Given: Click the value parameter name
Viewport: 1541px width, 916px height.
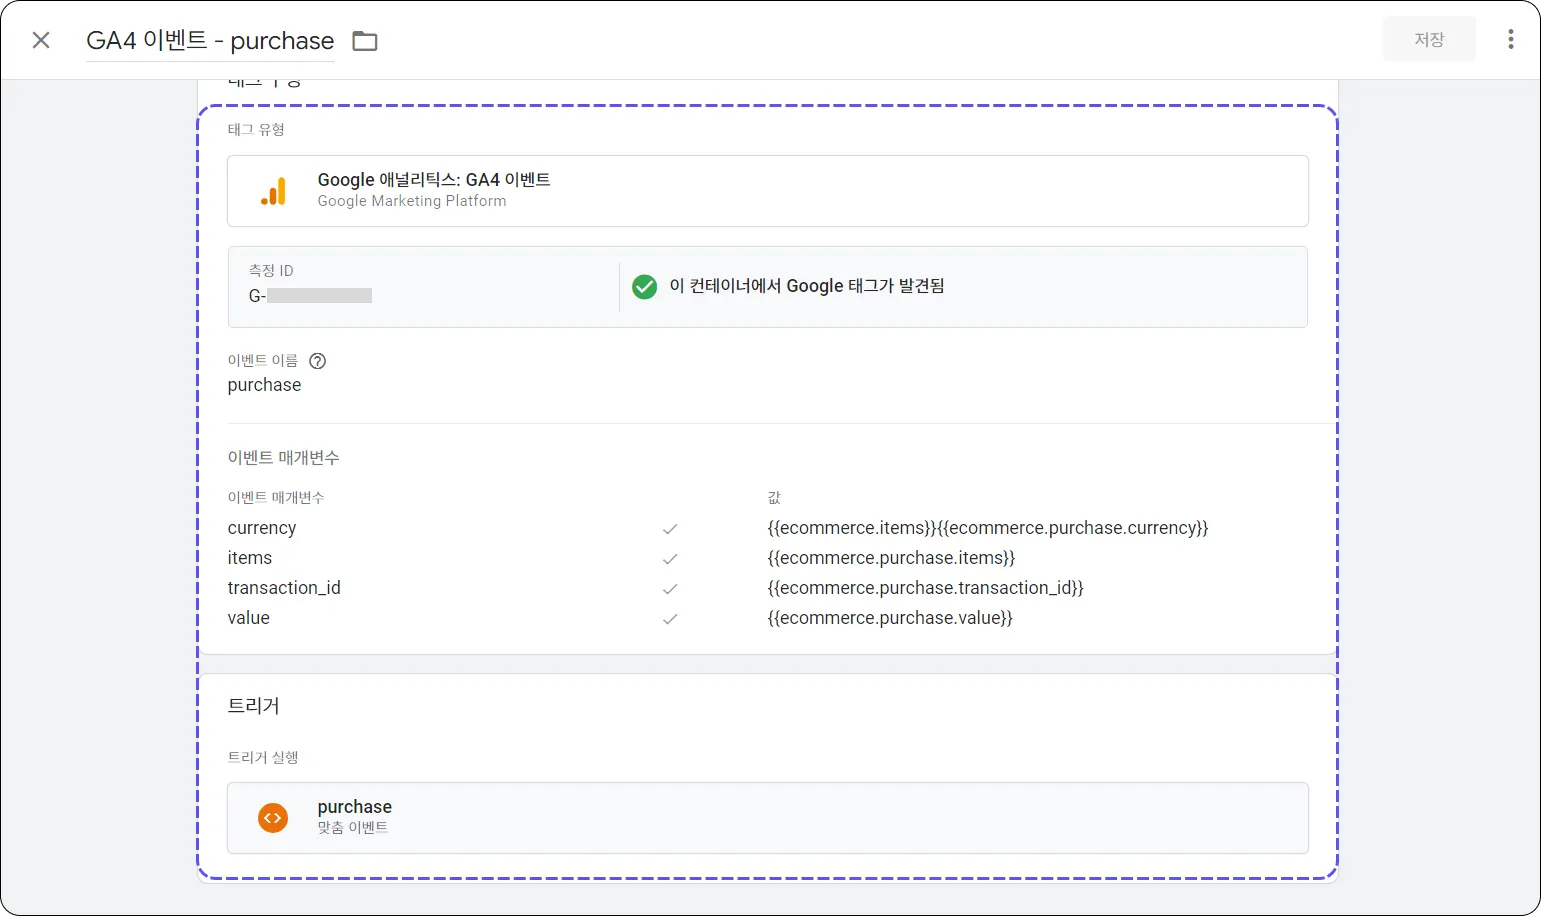Looking at the screenshot, I should (x=249, y=618).
